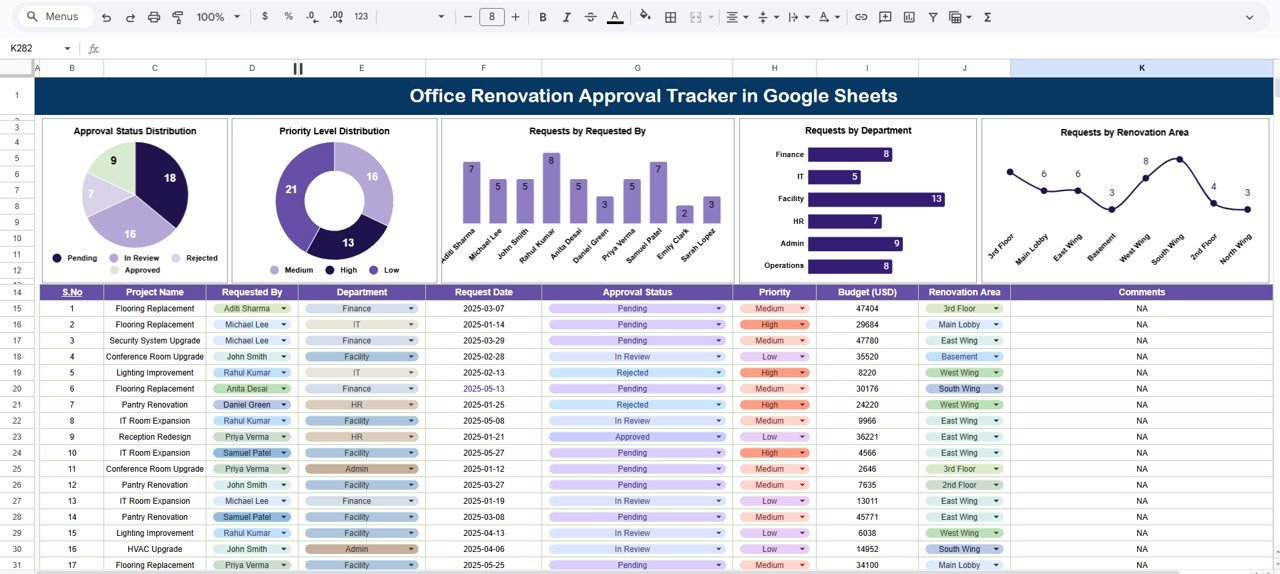Click the Insert link icon
The height and width of the screenshot is (574, 1280).
coord(859,17)
